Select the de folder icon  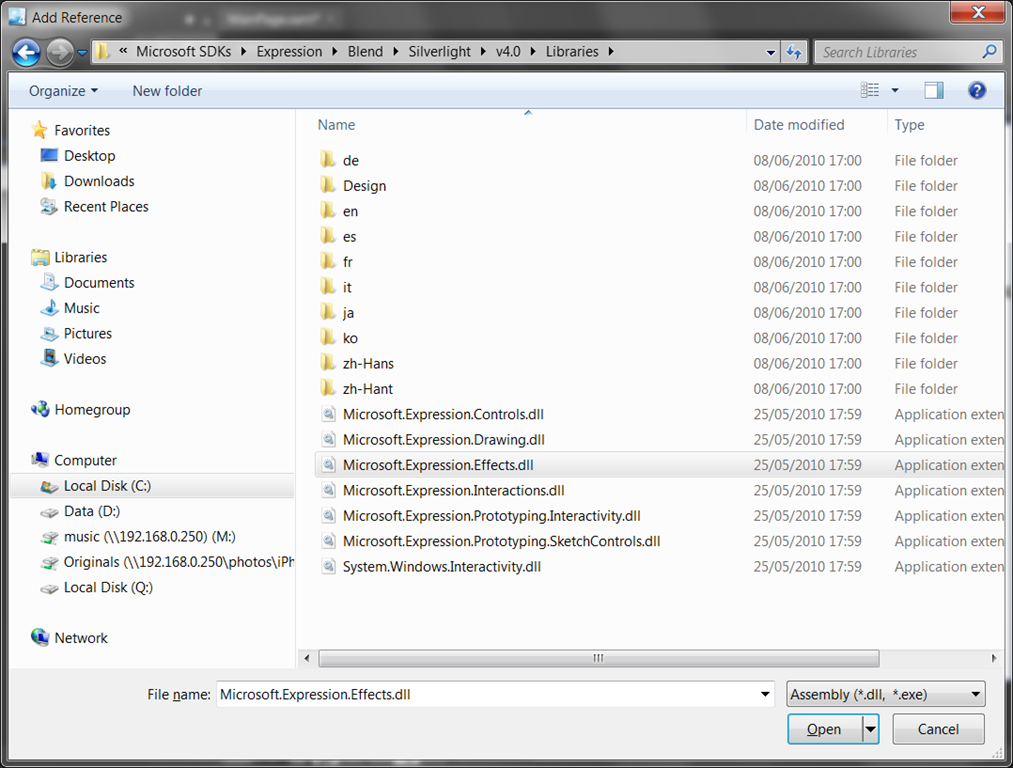coord(328,160)
